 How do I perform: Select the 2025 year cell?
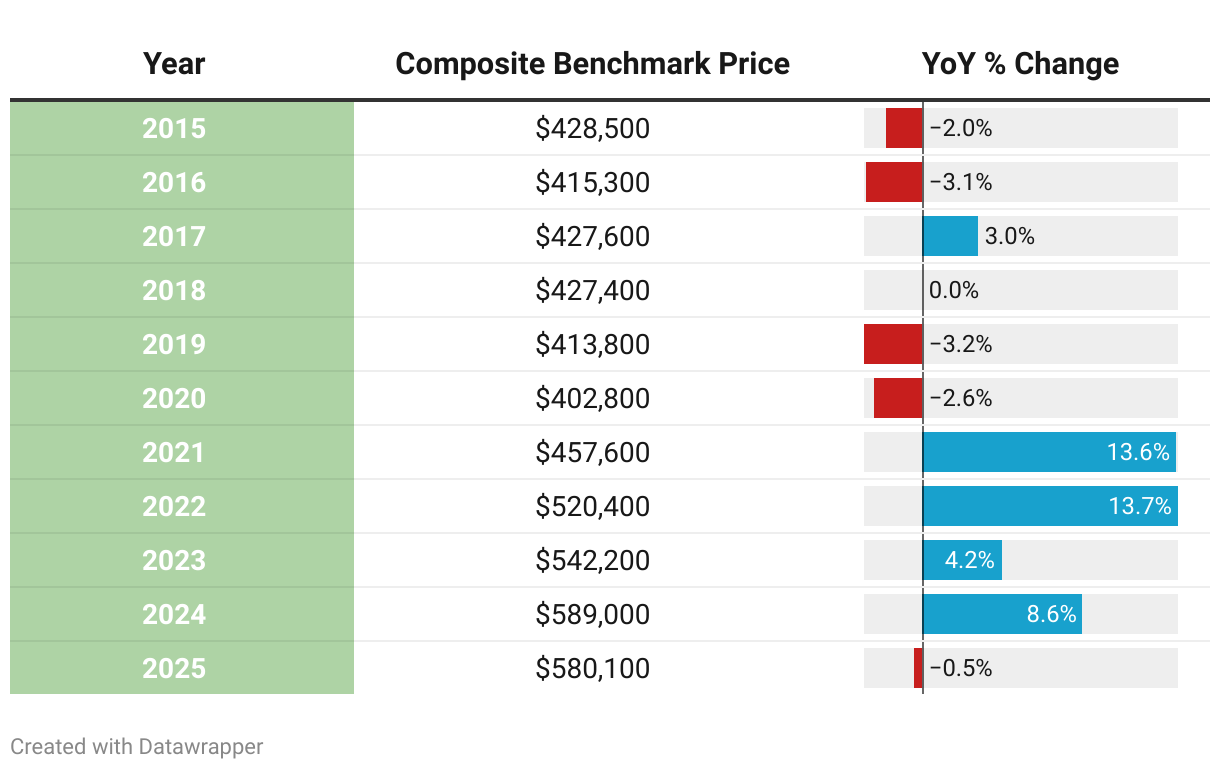(x=174, y=669)
